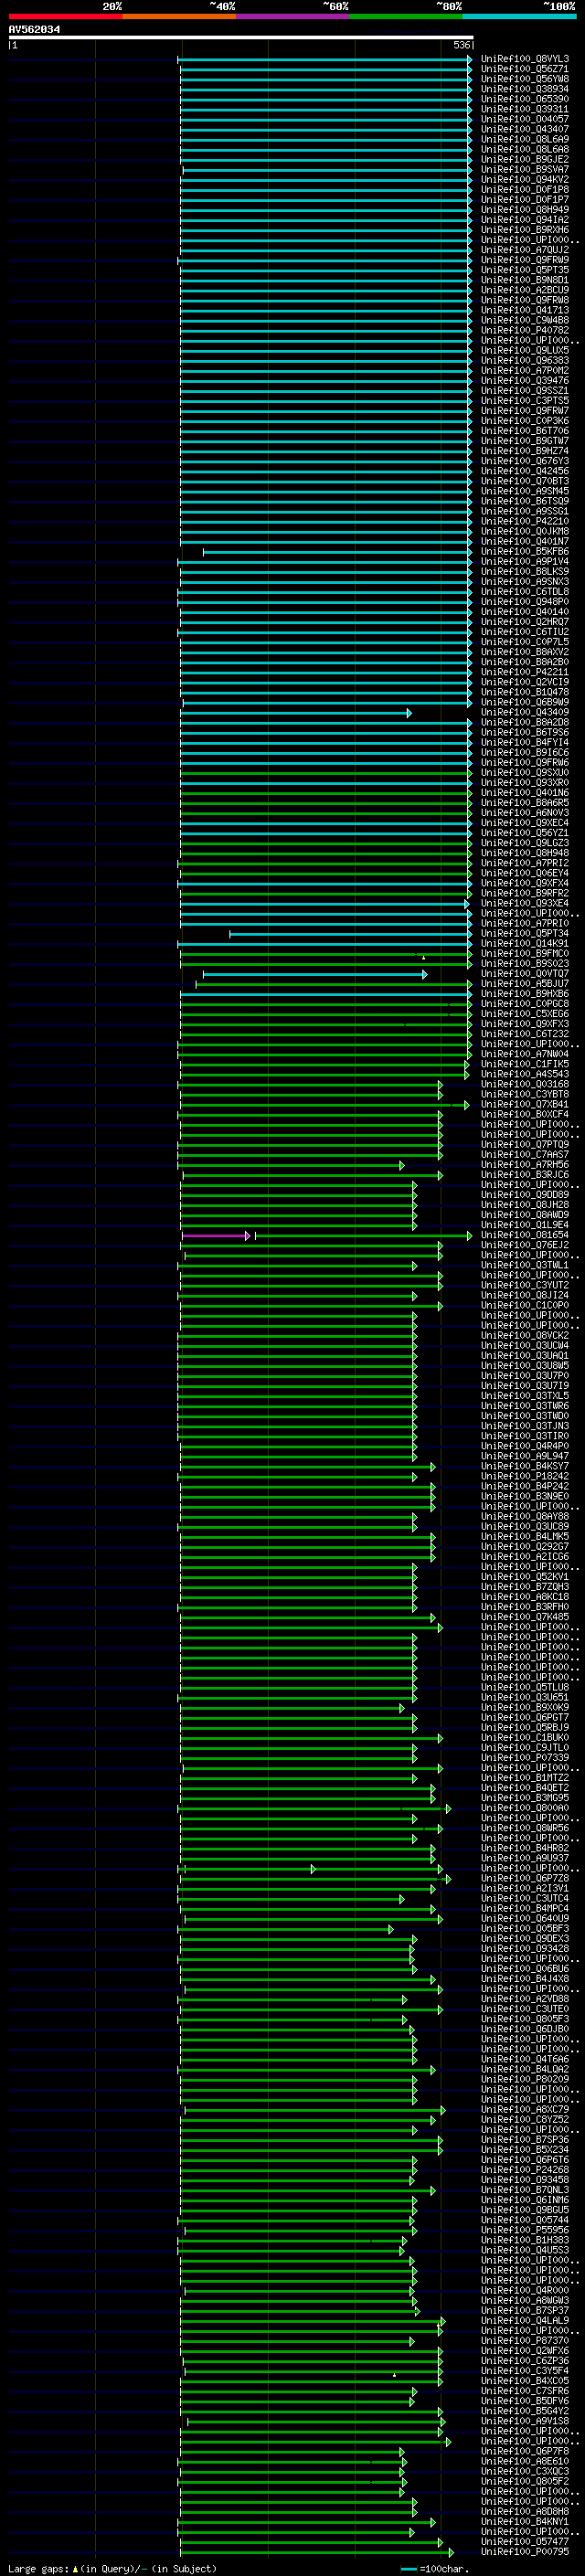The height and width of the screenshot is (2576, 585).
Task: Select the UniRef100_P24268 label
Action: click(524, 2171)
